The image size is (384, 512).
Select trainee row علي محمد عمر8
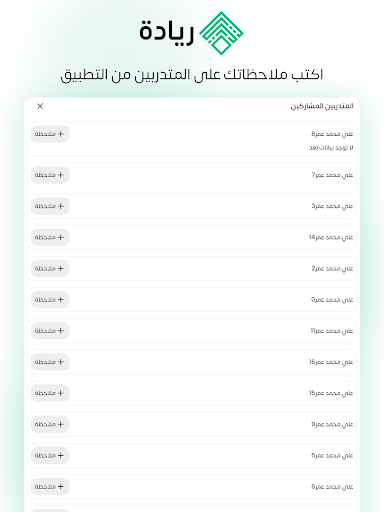pyautogui.click(x=192, y=139)
